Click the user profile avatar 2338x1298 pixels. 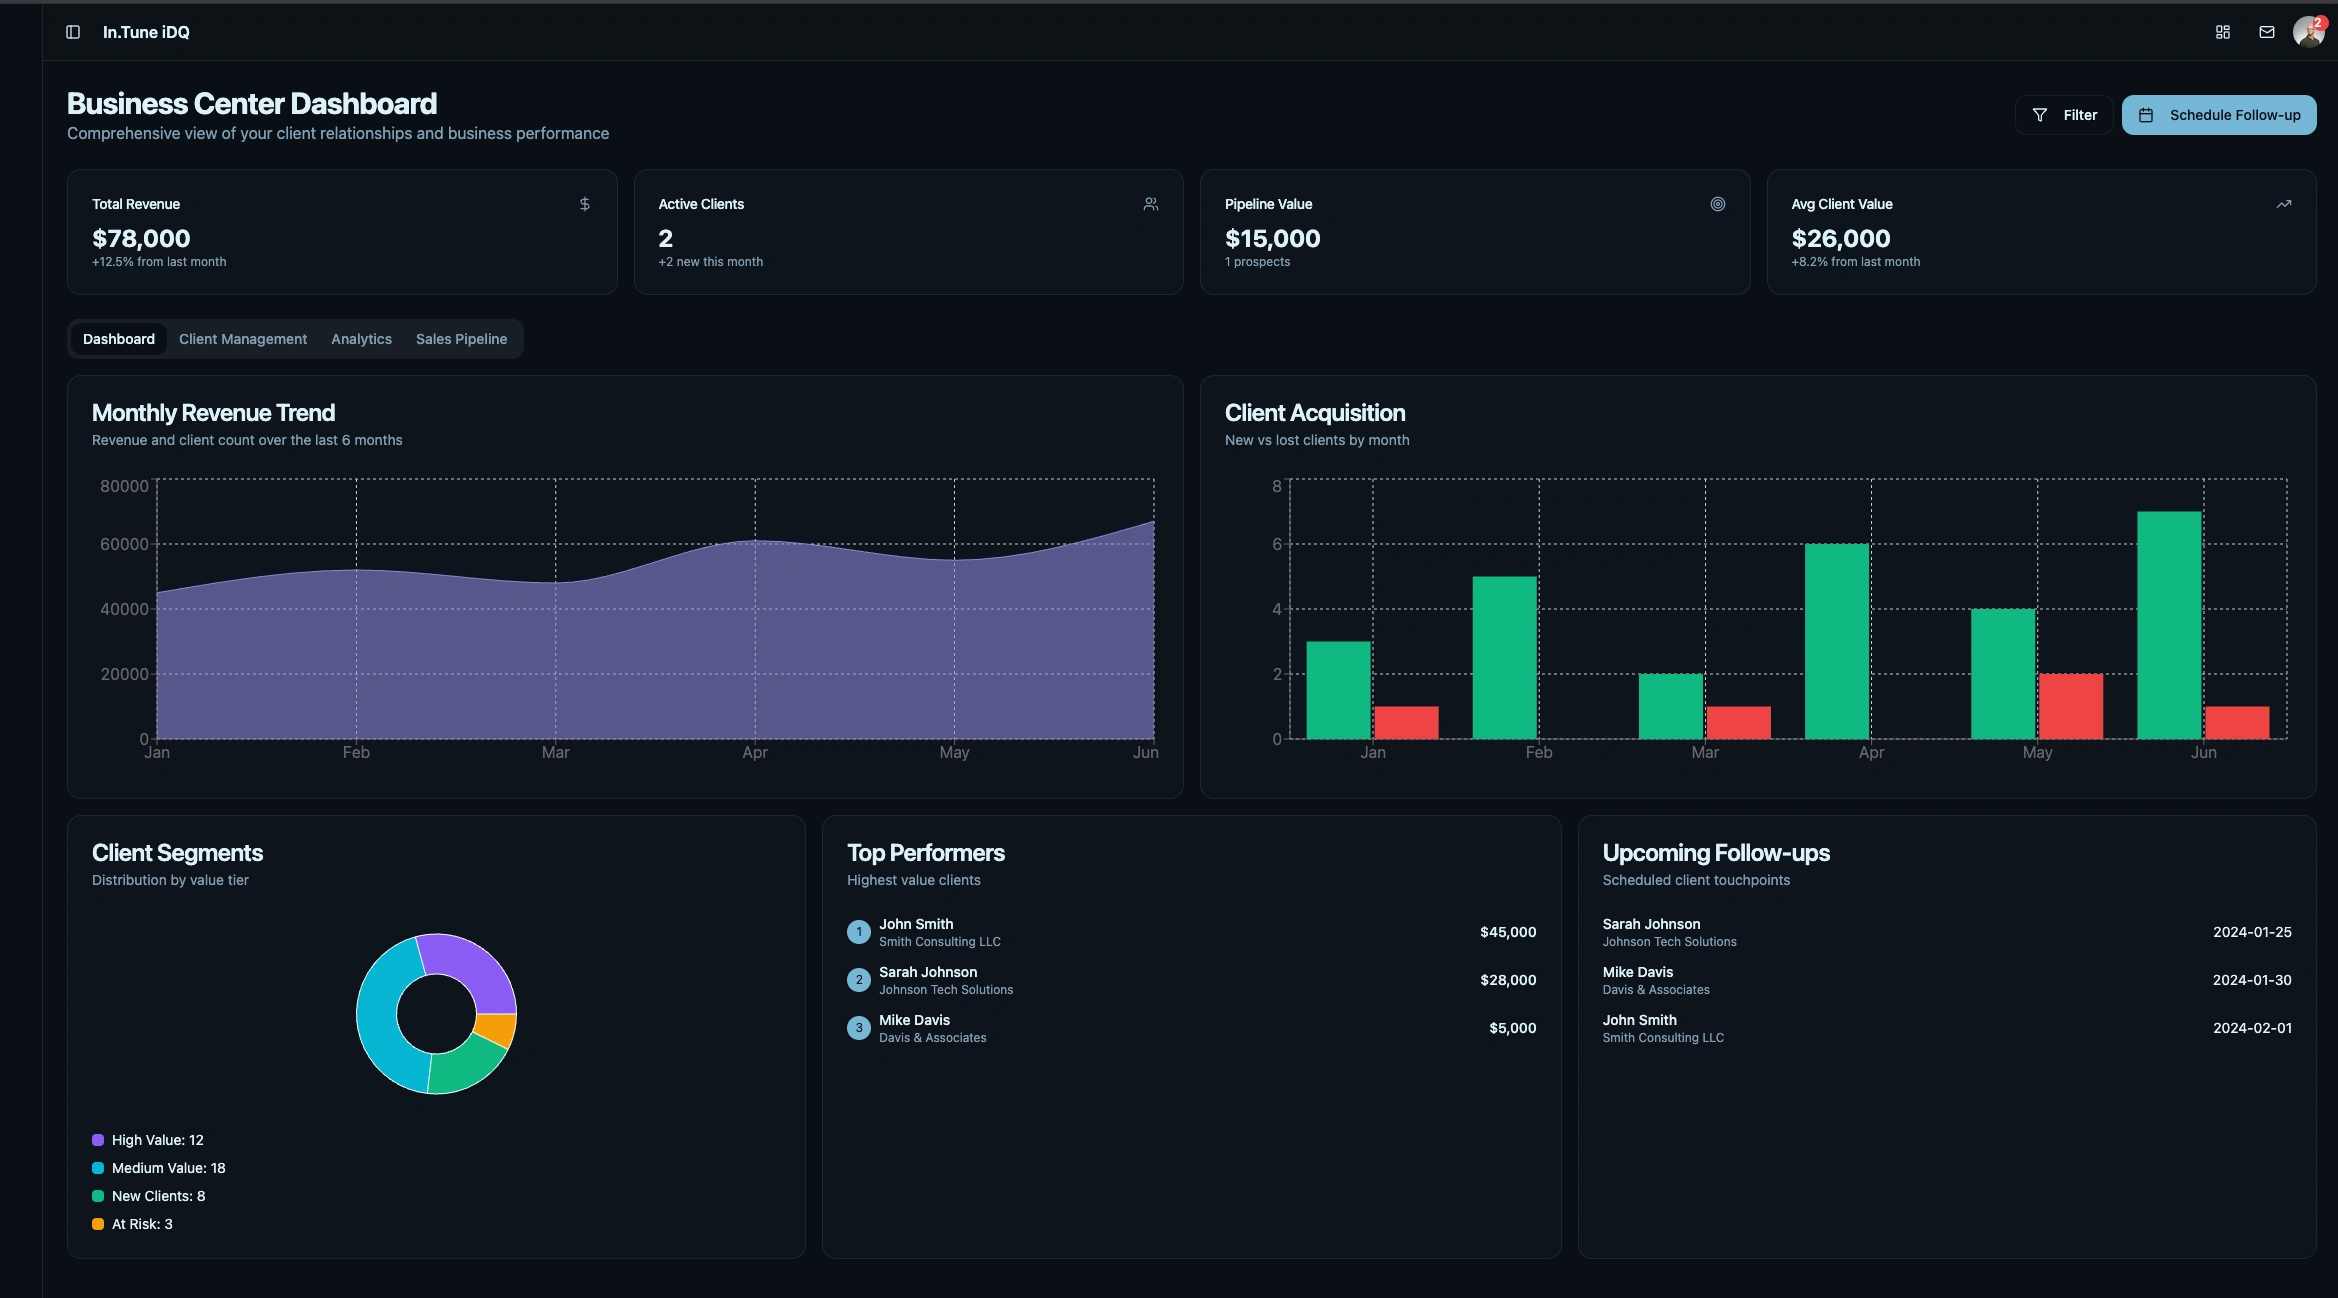tap(2308, 32)
